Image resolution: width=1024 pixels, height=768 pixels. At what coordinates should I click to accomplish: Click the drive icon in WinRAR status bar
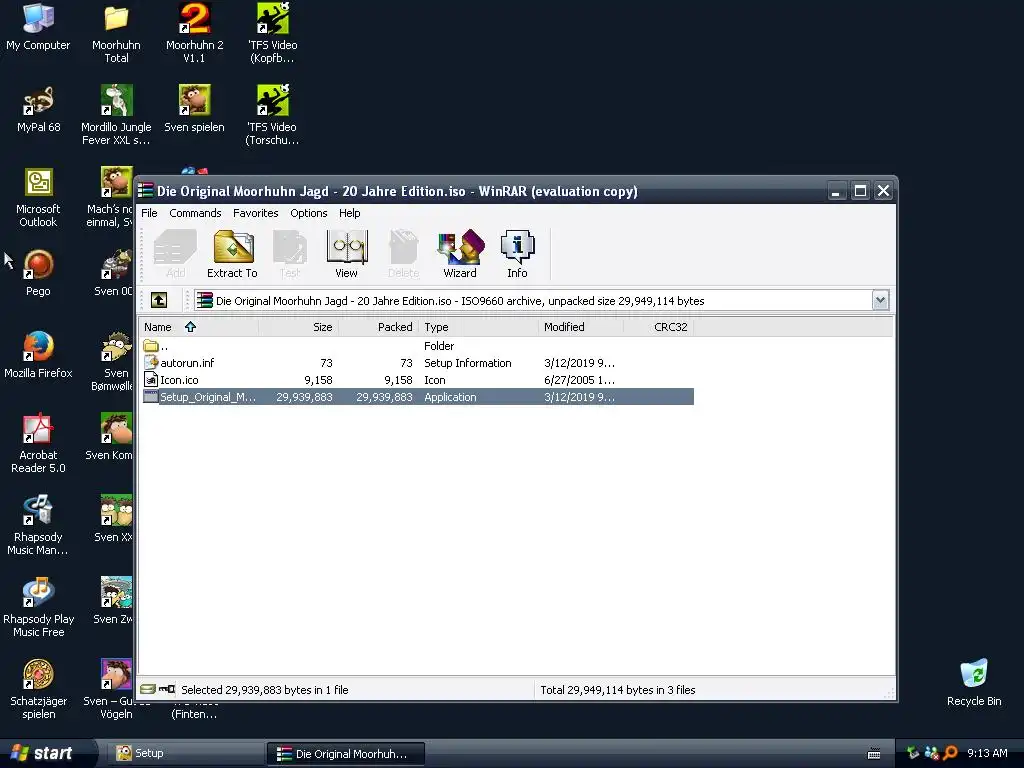coord(148,689)
